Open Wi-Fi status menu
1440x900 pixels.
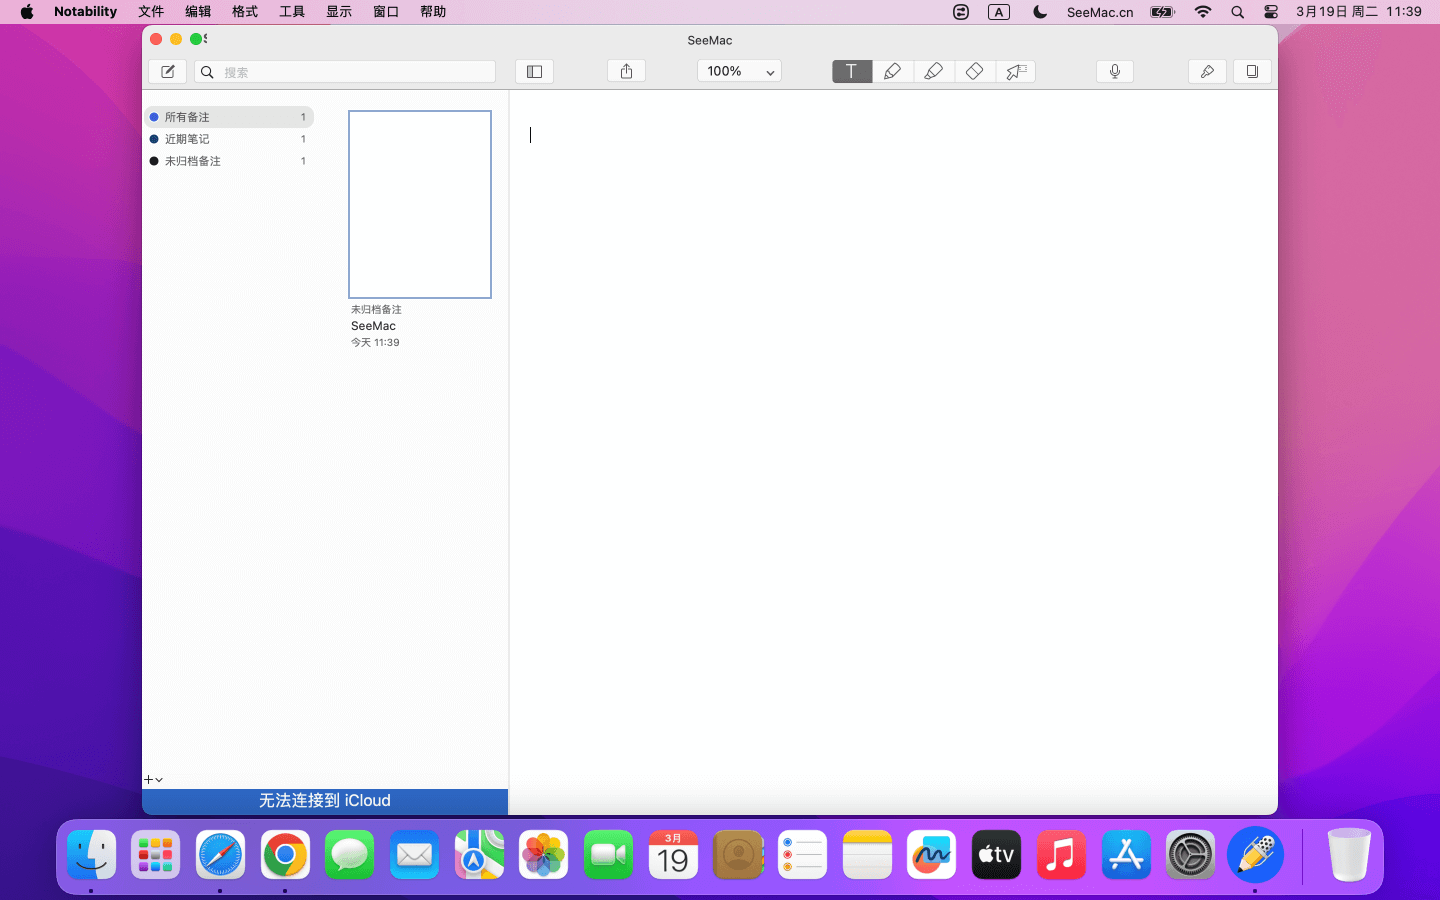point(1203,12)
